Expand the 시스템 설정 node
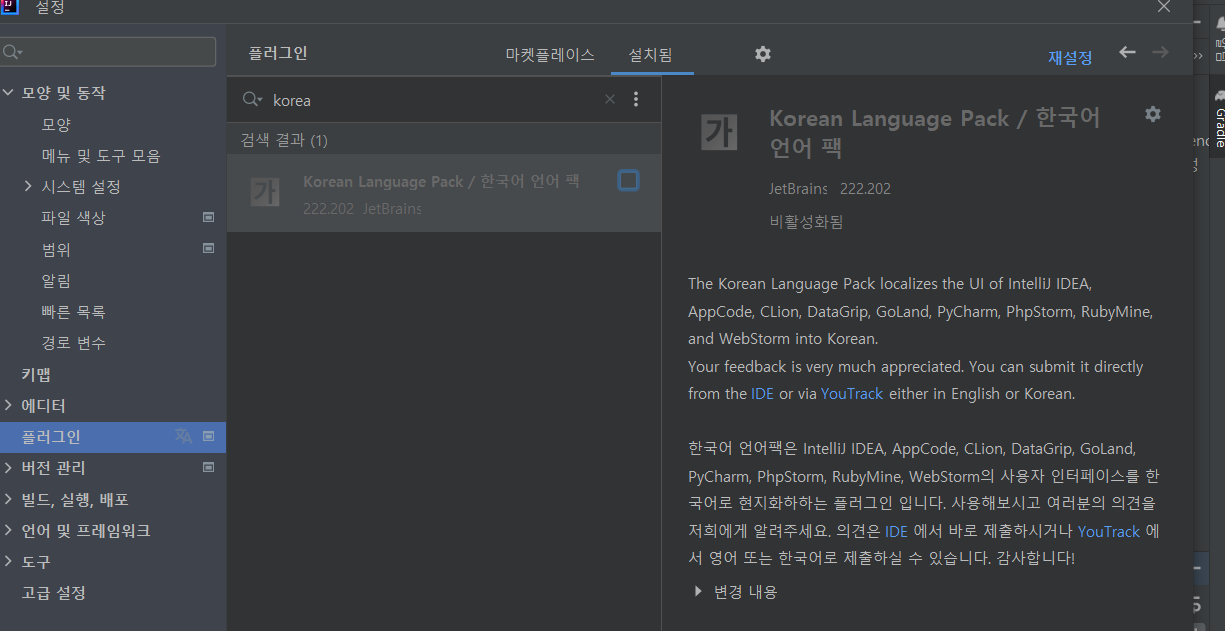The height and width of the screenshot is (631, 1225). tap(28, 186)
